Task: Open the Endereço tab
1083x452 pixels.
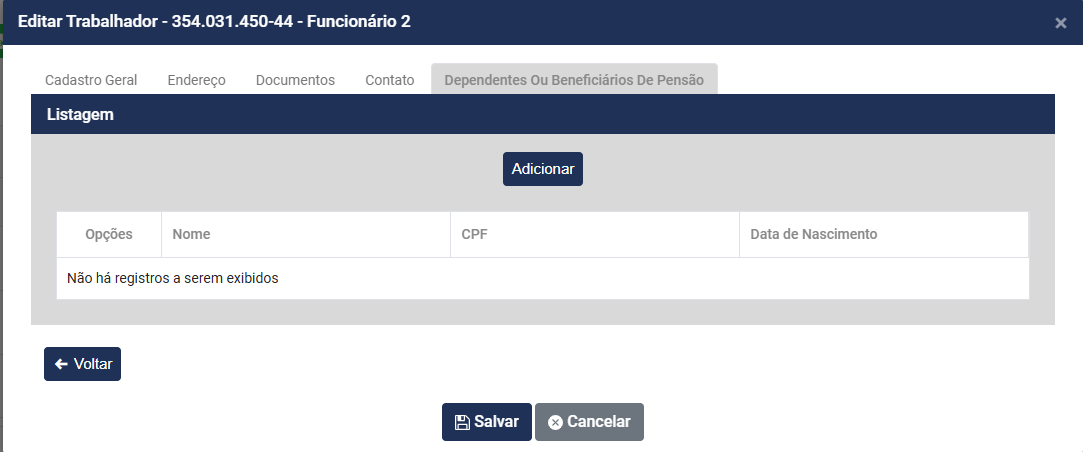Action: (x=196, y=80)
